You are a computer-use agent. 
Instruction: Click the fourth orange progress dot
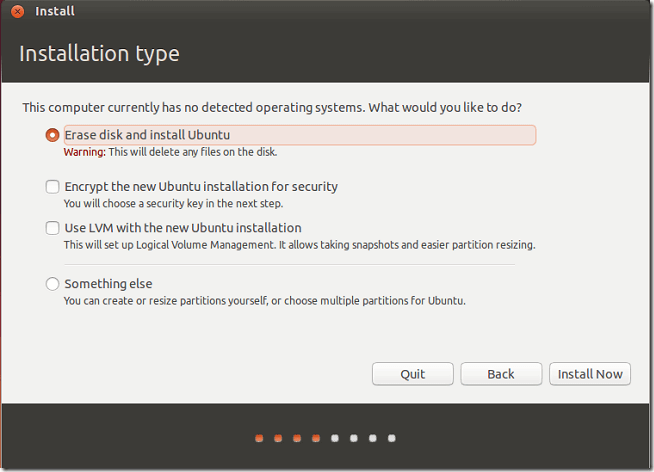click(x=316, y=438)
